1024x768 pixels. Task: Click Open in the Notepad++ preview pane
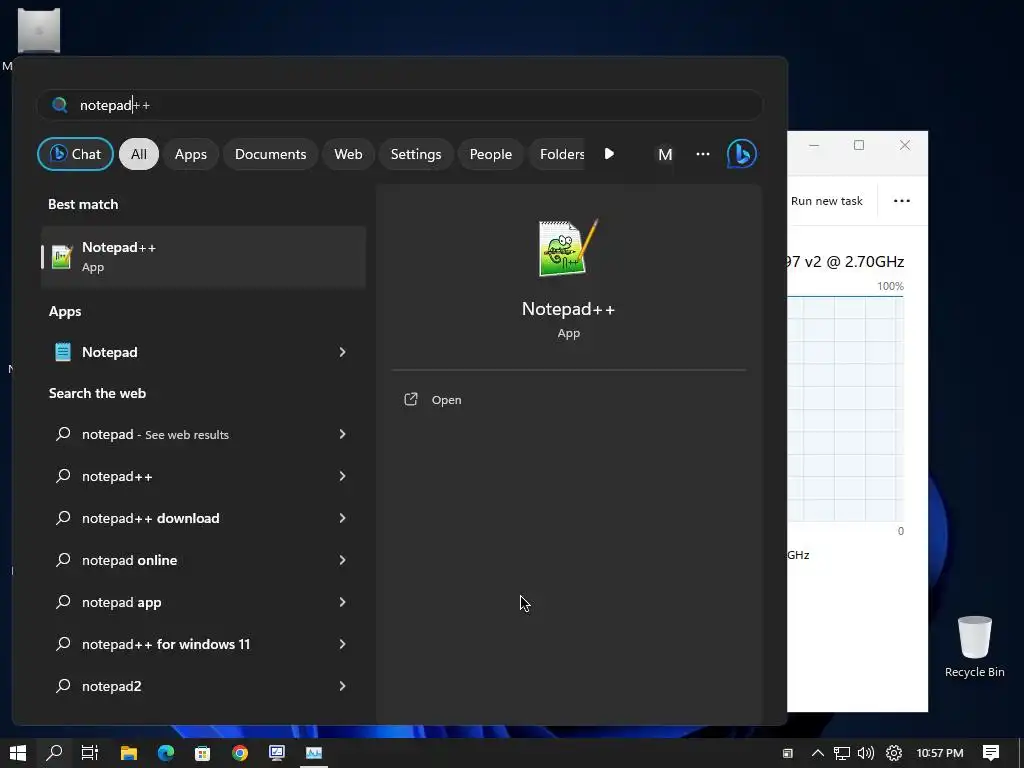coord(446,400)
